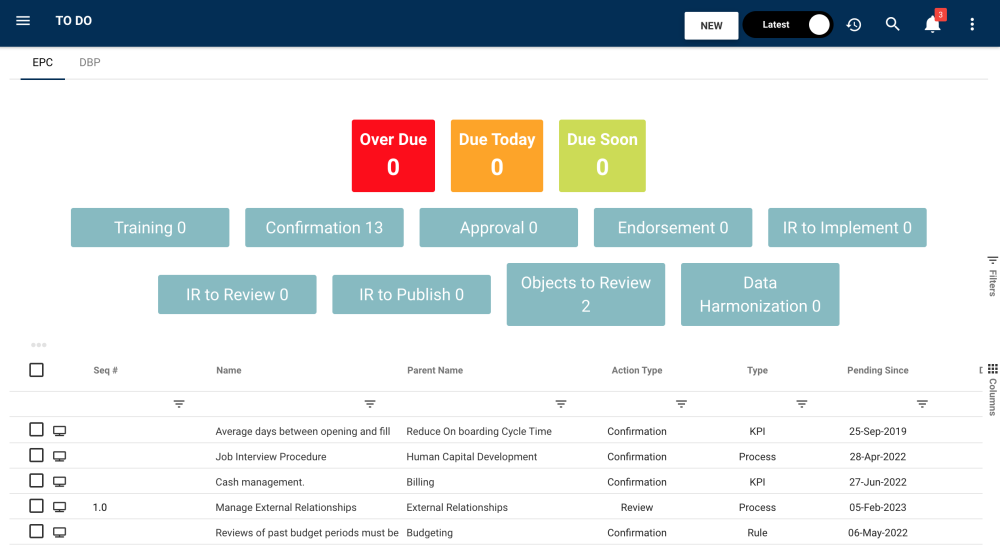1000x545 pixels.
Task: Click the Confirmation 13 tile
Action: coord(324,228)
